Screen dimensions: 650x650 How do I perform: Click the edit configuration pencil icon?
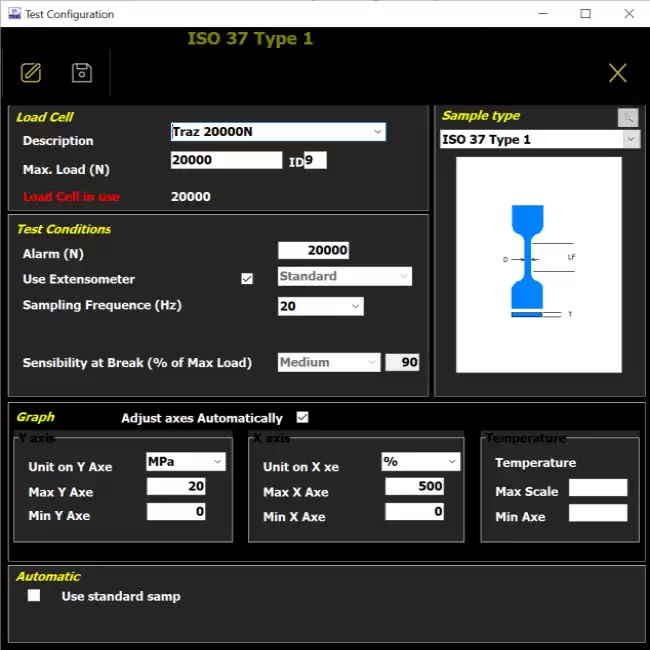31,72
